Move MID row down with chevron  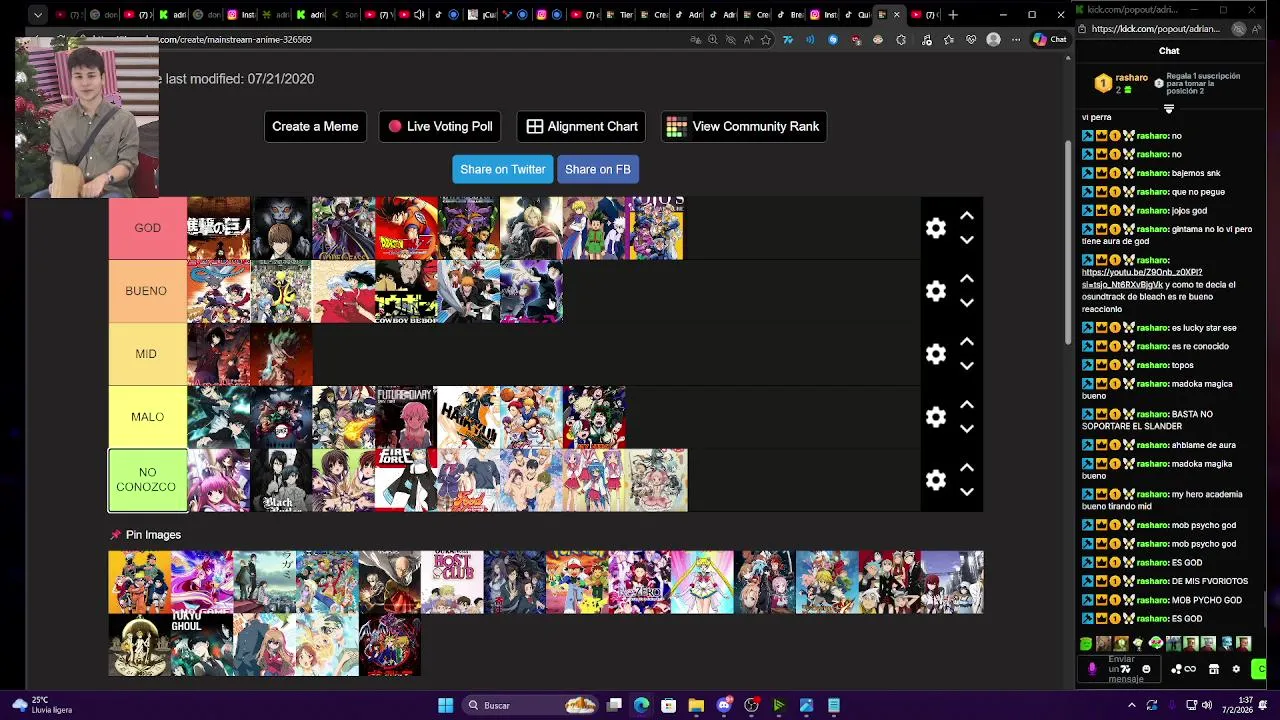point(967,366)
